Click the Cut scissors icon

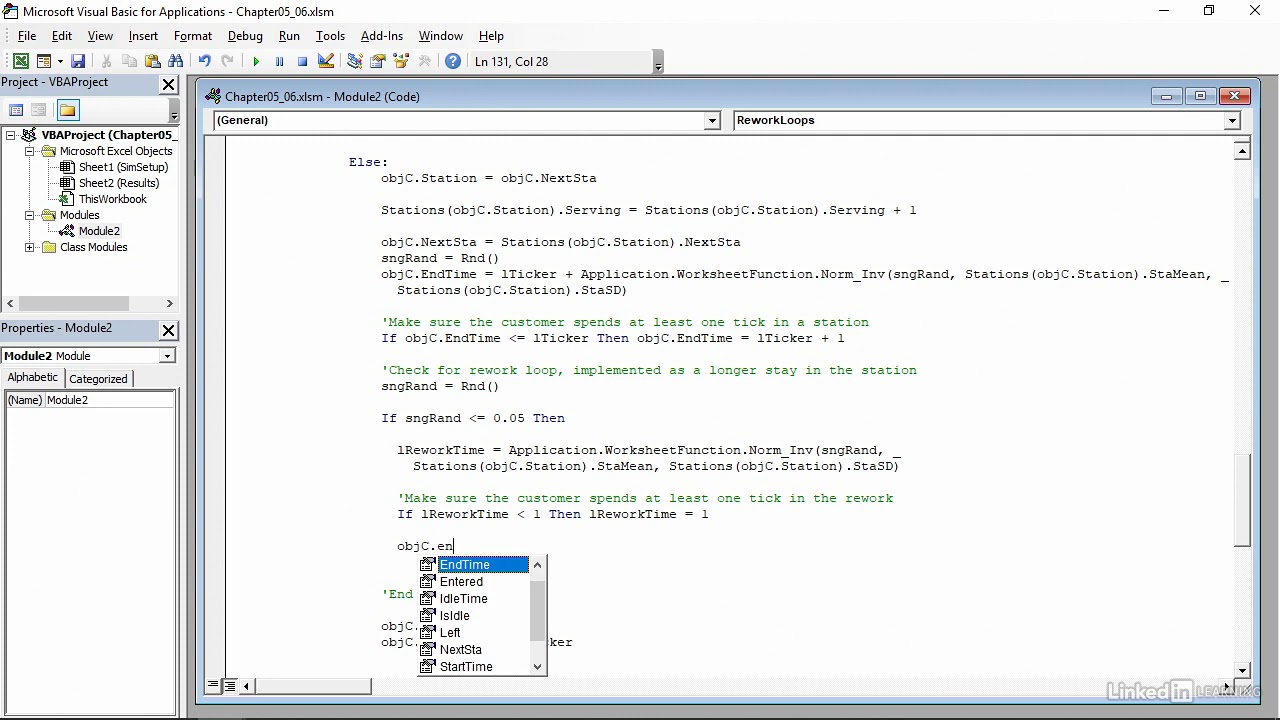coord(106,61)
